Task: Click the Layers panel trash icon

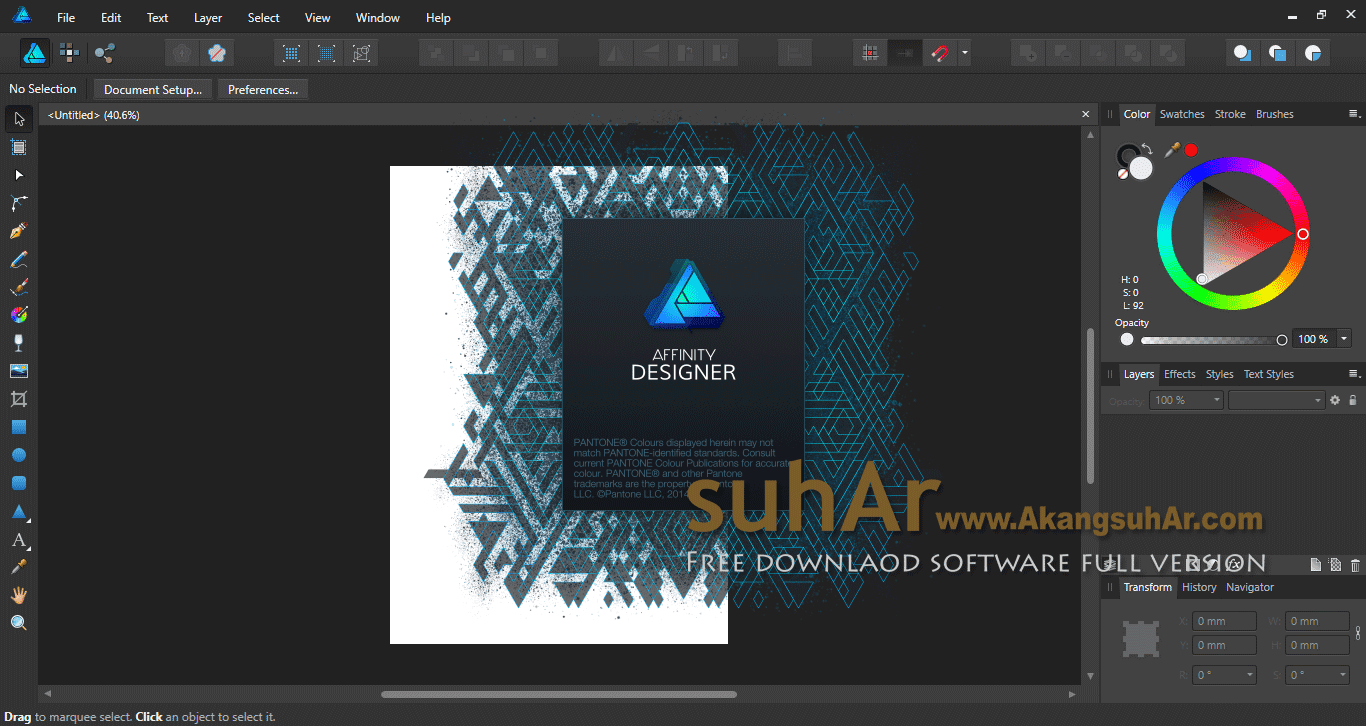Action: [x=1355, y=566]
